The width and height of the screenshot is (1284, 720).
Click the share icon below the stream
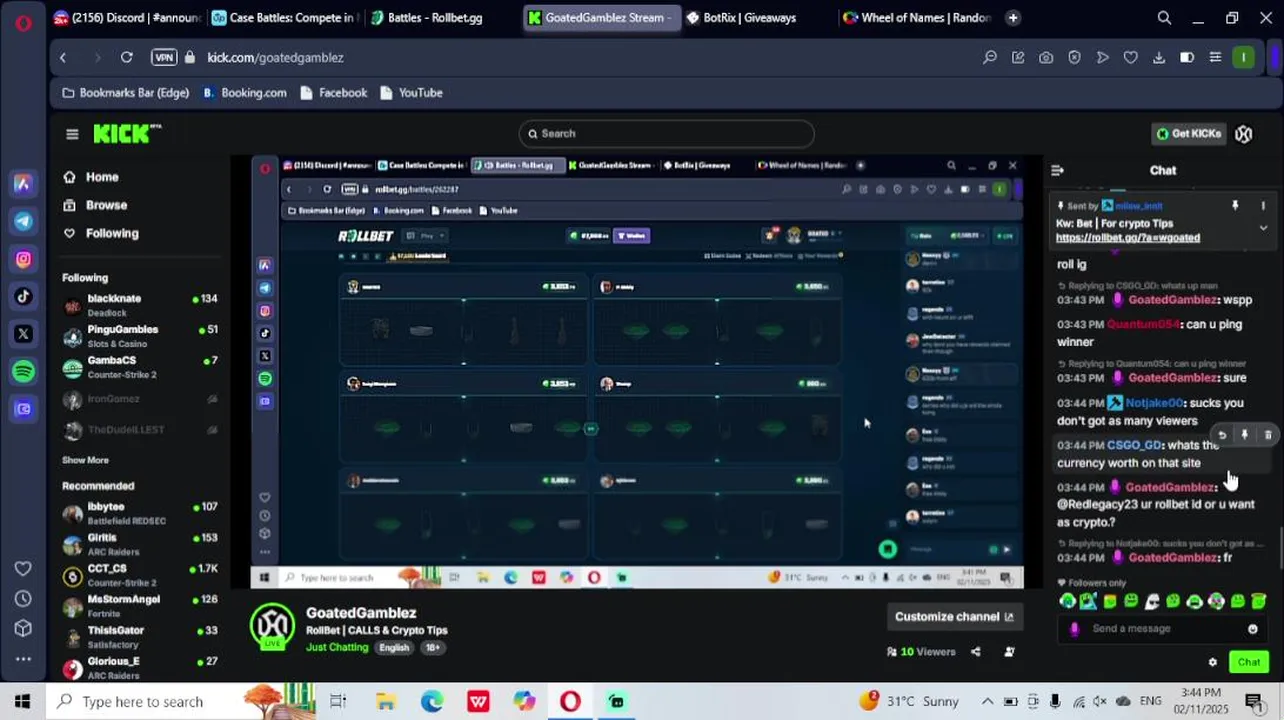click(x=976, y=652)
